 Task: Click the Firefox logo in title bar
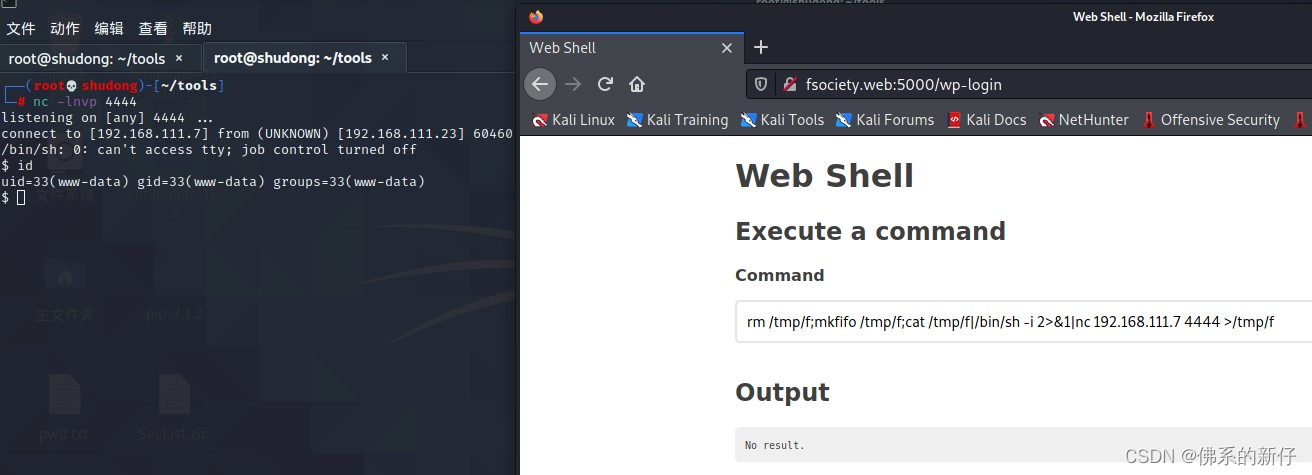537,16
